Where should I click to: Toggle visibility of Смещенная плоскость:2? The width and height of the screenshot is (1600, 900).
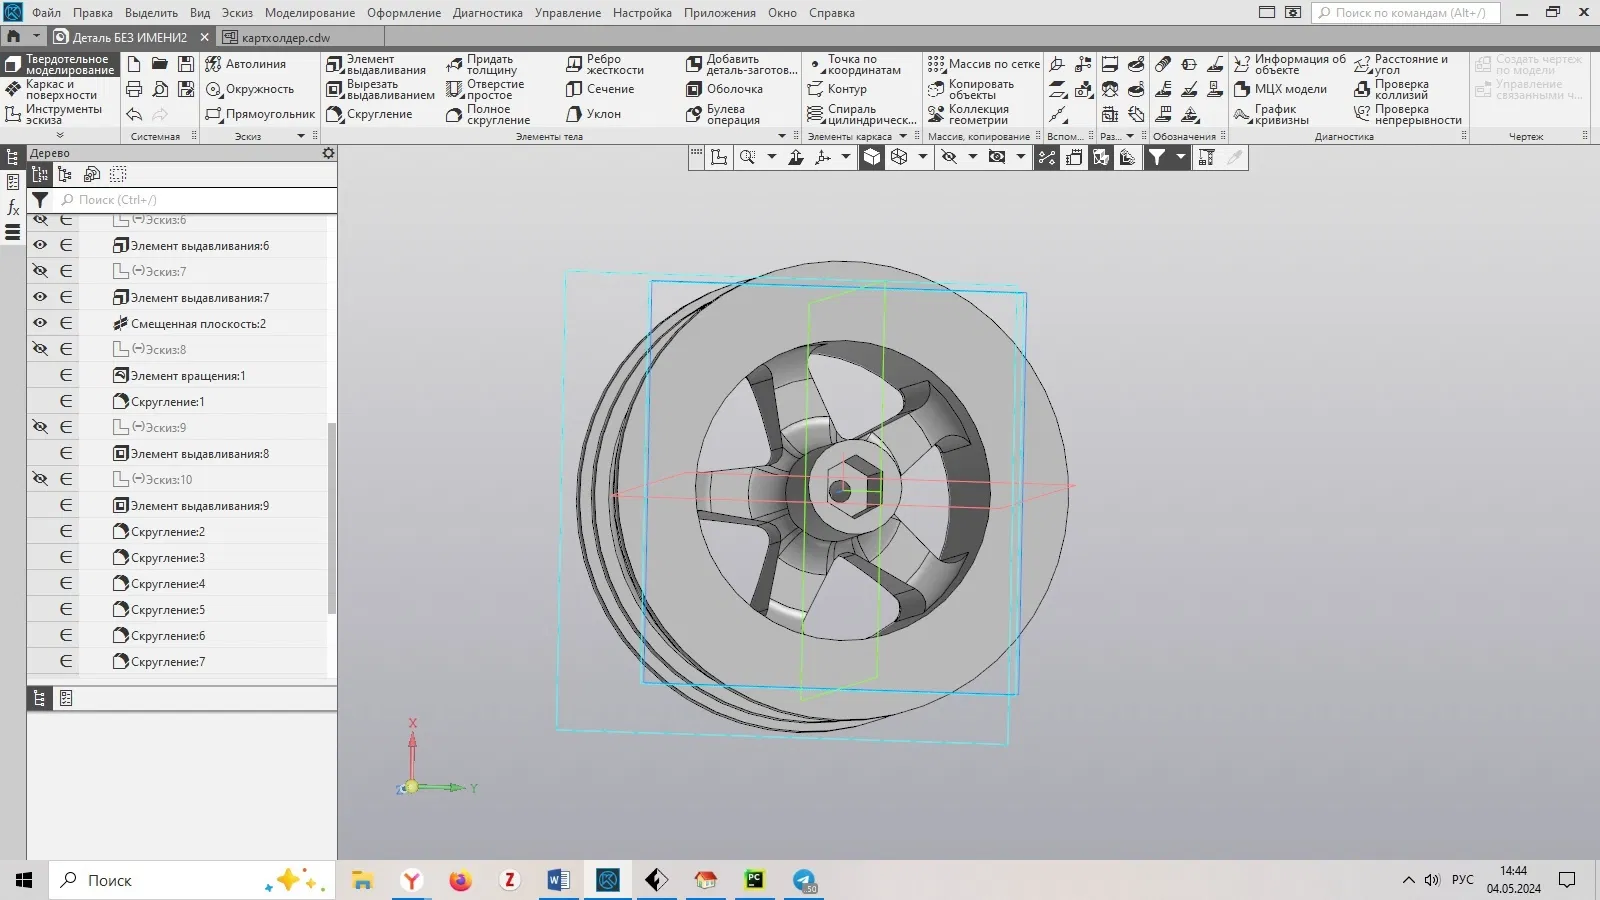(x=40, y=323)
